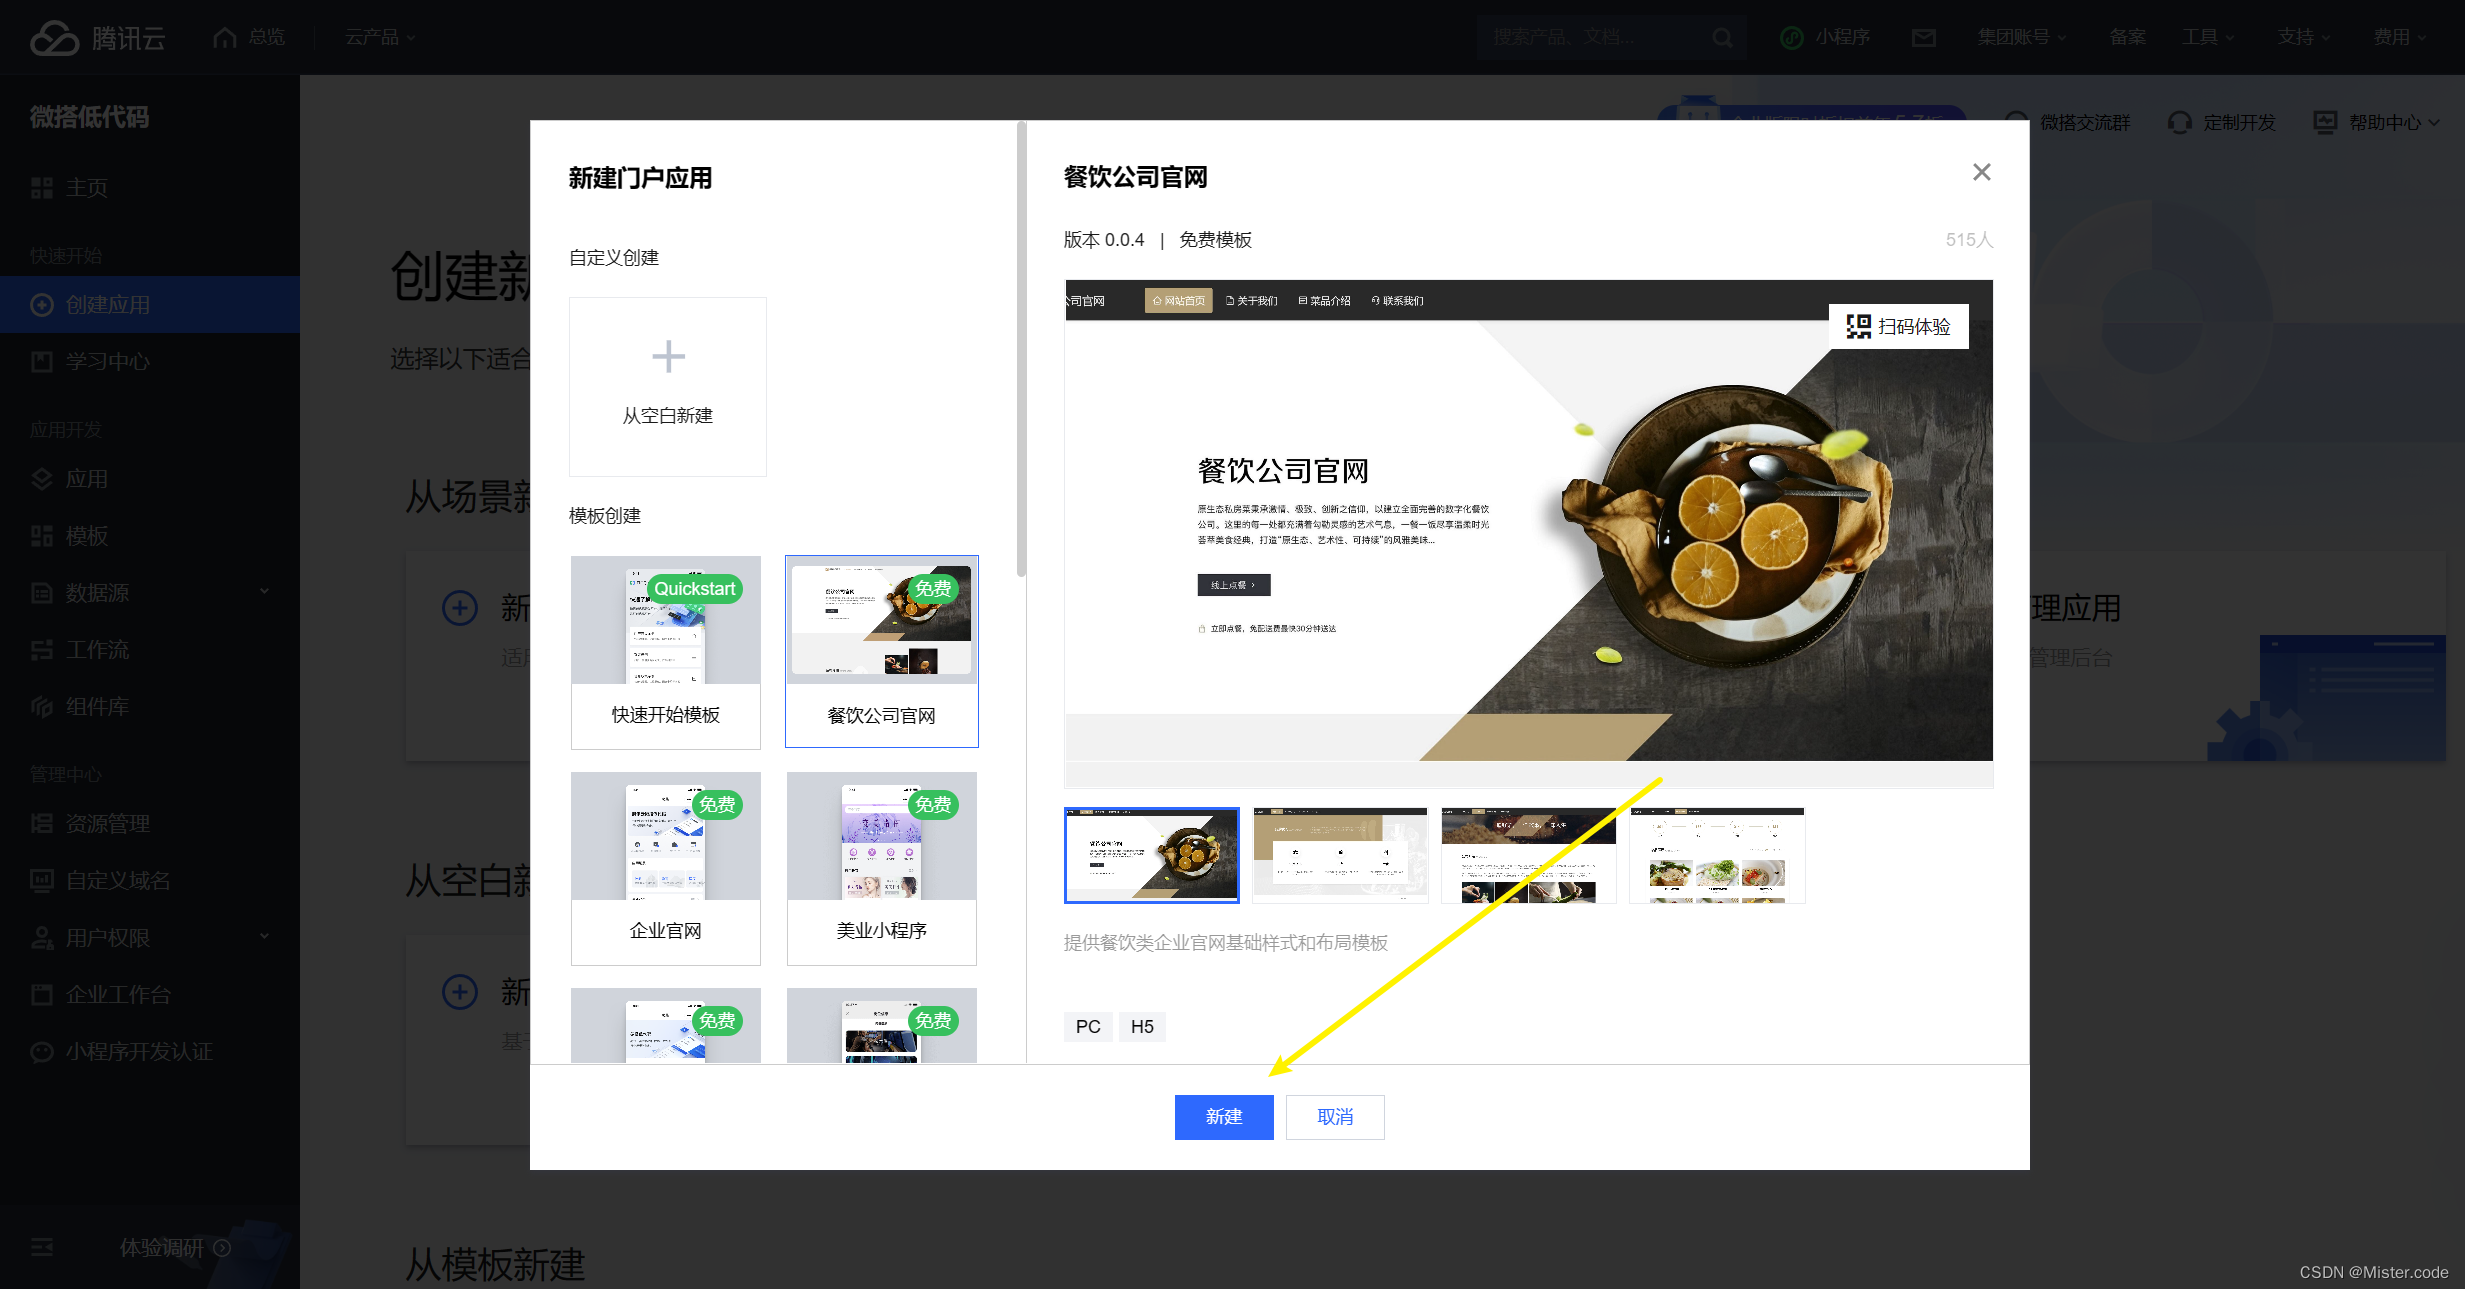Click the 新建 button to create the app
Viewport: 2465px width, 1289px height.
(x=1223, y=1117)
